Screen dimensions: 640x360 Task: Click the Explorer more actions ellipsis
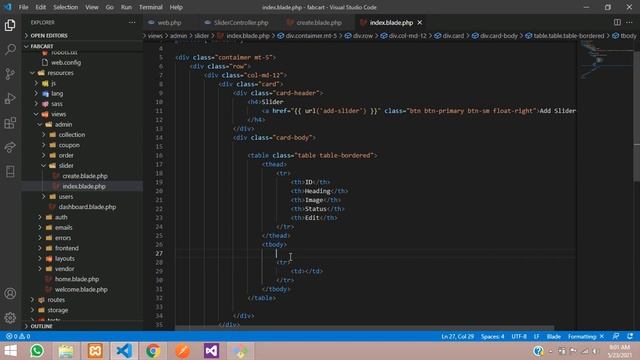[x=132, y=22]
